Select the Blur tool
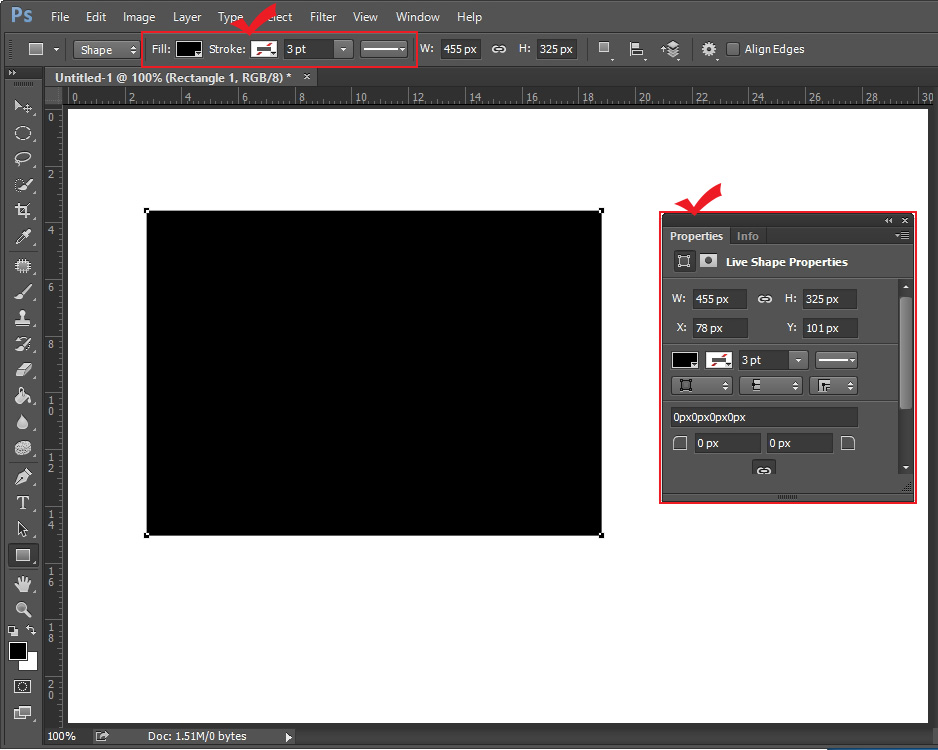 tap(23, 422)
